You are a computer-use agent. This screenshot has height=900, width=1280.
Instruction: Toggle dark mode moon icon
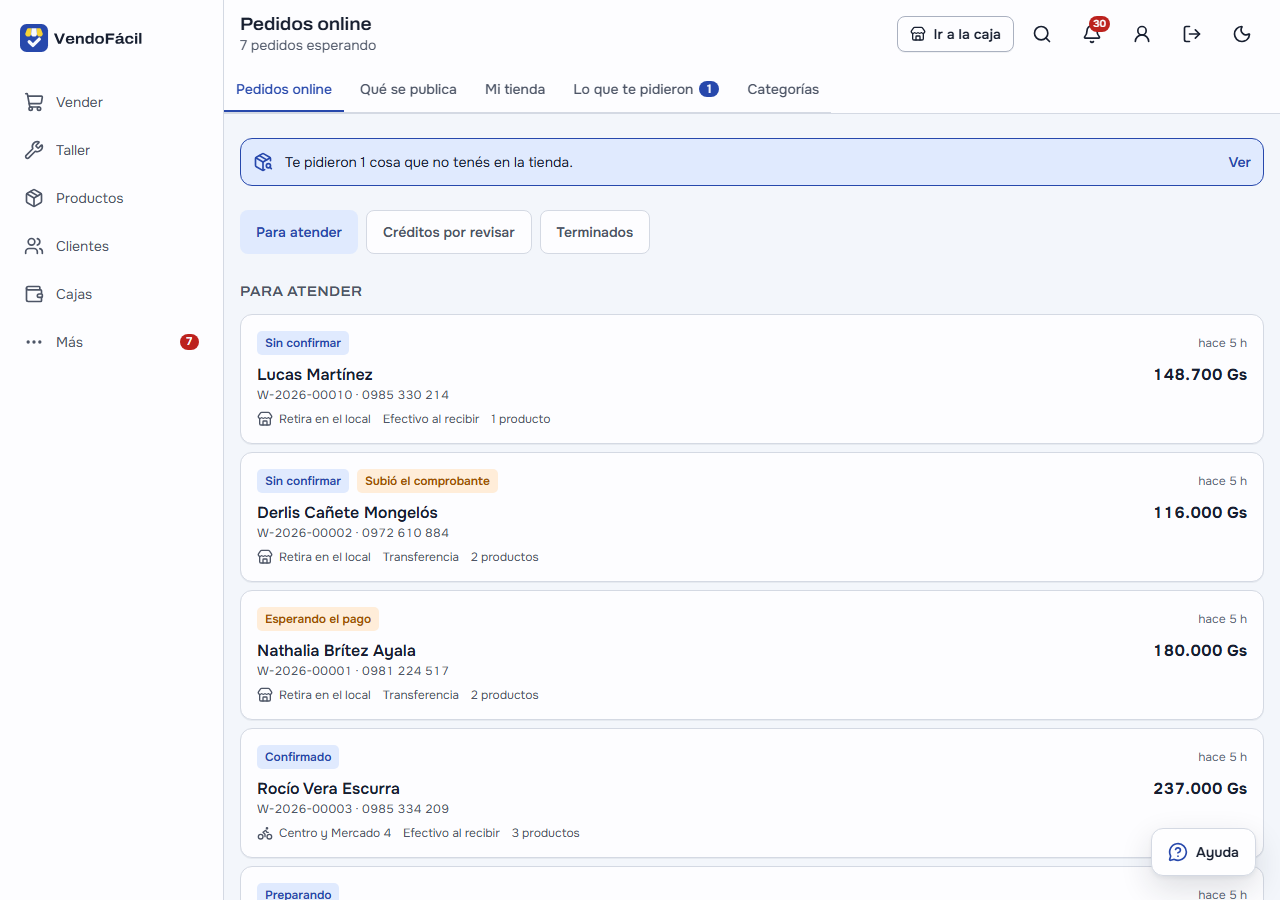tap(1242, 34)
